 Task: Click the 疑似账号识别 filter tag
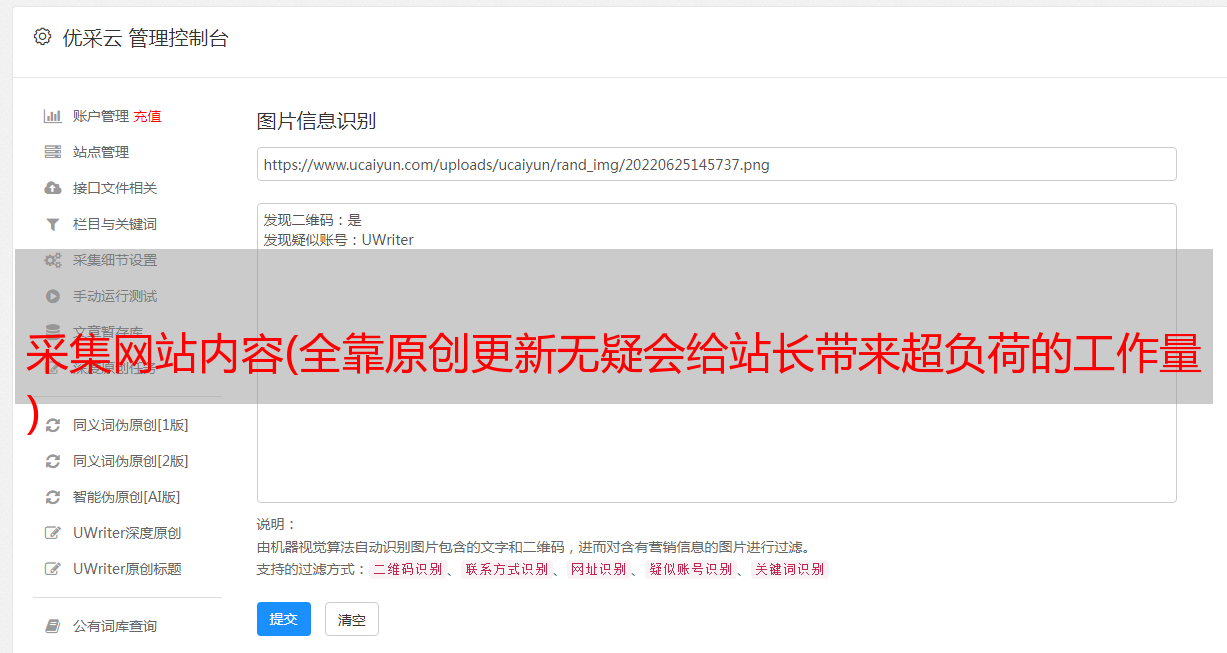coord(691,569)
